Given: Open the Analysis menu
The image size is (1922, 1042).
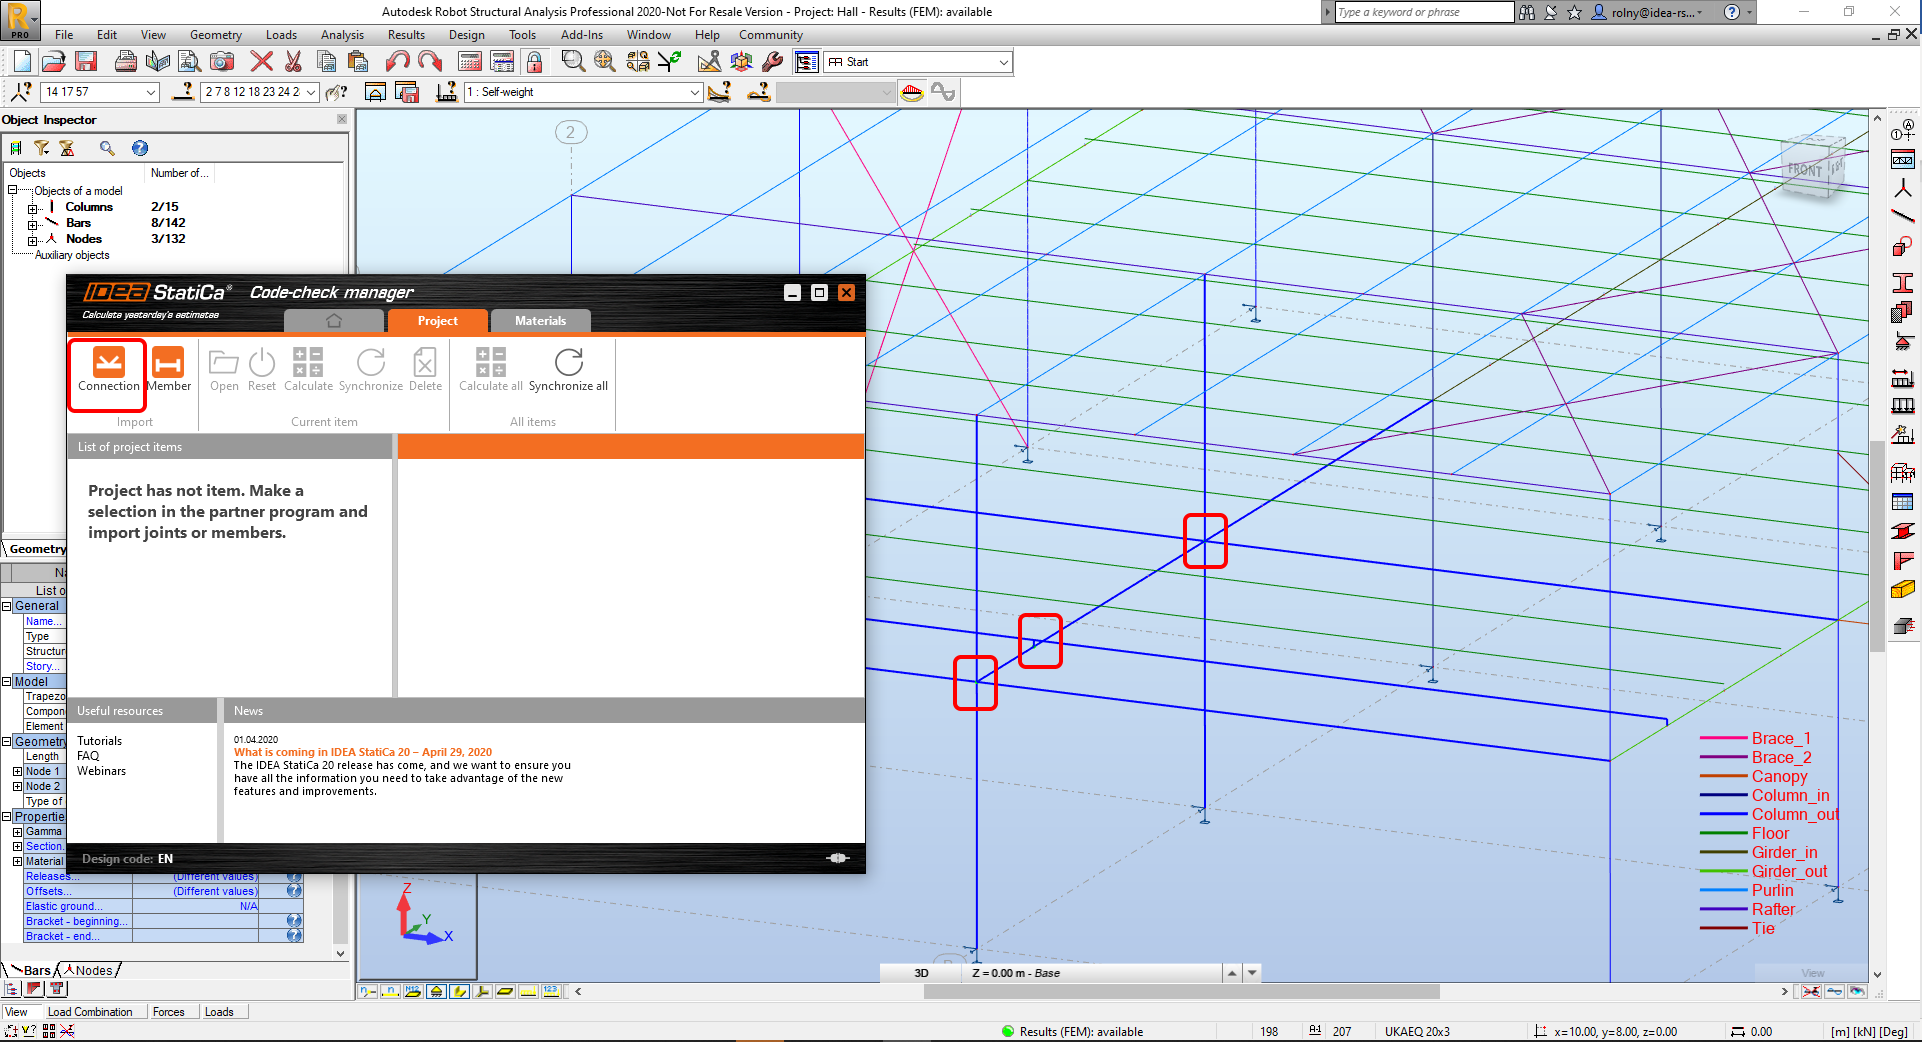Looking at the screenshot, I should pos(342,35).
